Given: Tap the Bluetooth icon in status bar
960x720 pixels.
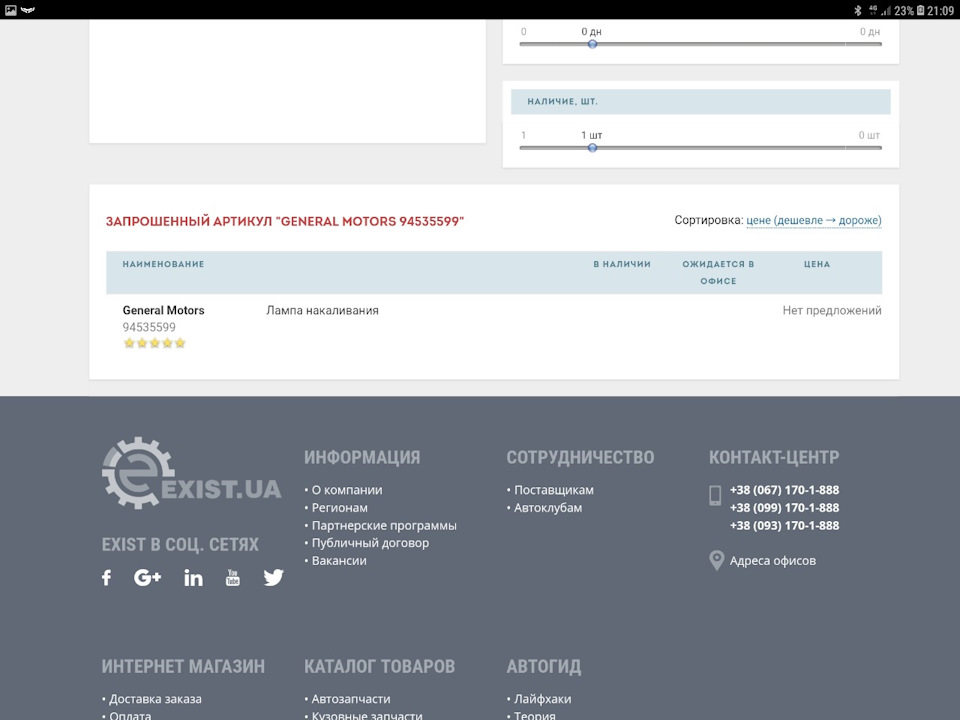Looking at the screenshot, I should (858, 10).
